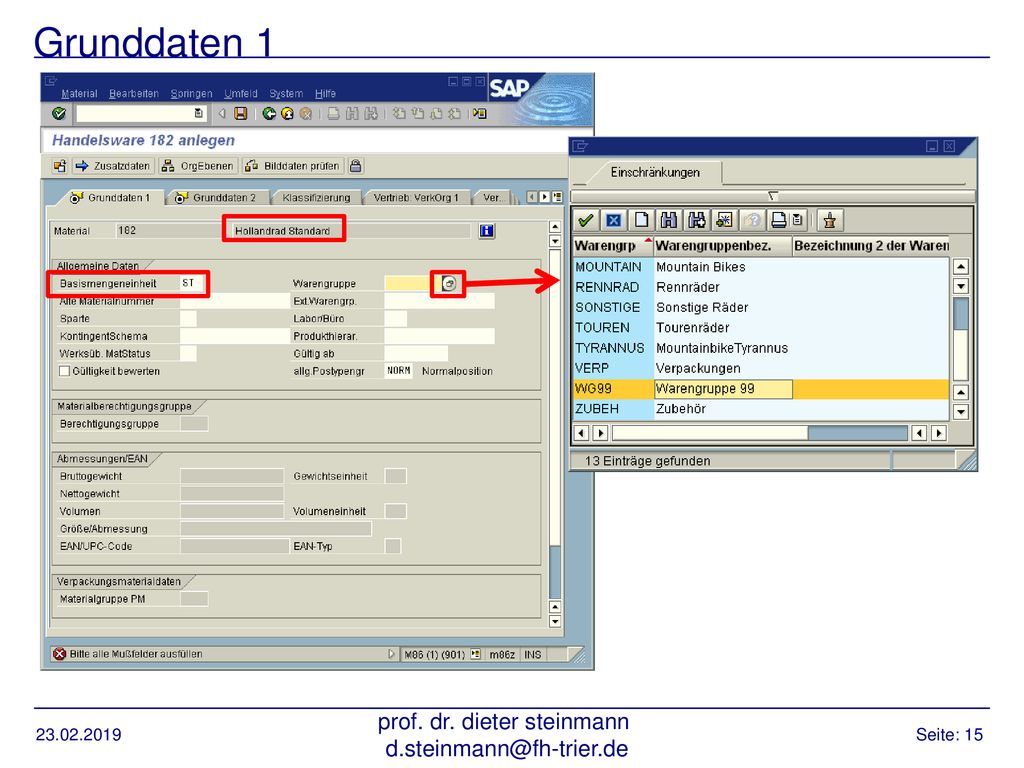The height and width of the screenshot is (768, 1024).
Task: Click the OrgEbenen button
Action: 199,166
